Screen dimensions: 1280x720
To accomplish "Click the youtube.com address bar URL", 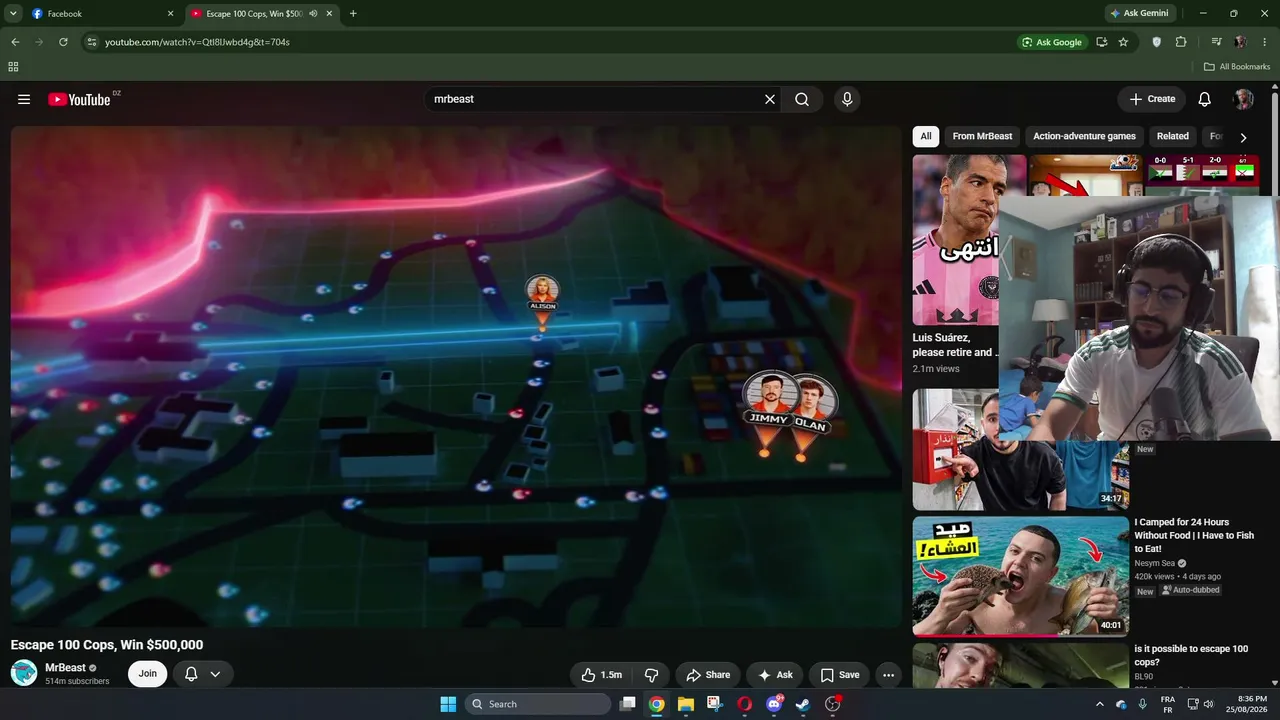I will point(197,42).
